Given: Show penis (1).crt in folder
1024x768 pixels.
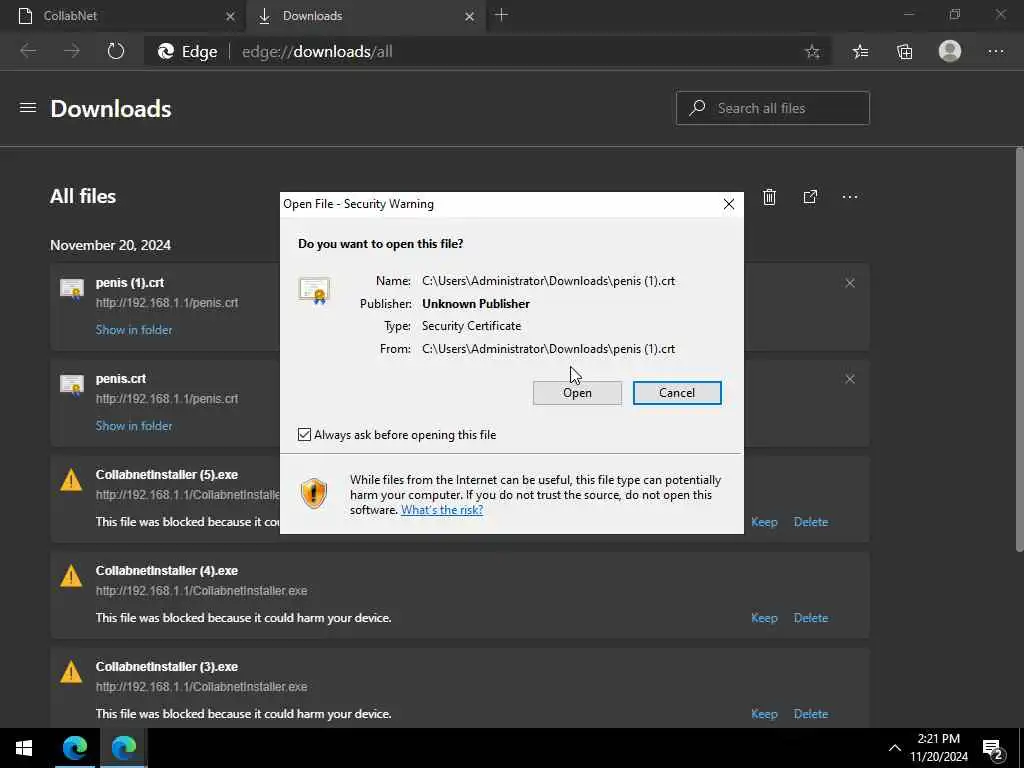Looking at the screenshot, I should pos(134,330).
